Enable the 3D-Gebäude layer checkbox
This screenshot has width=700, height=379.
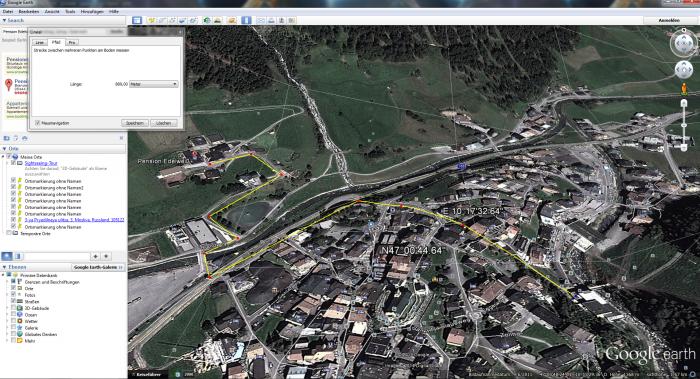click(13, 308)
